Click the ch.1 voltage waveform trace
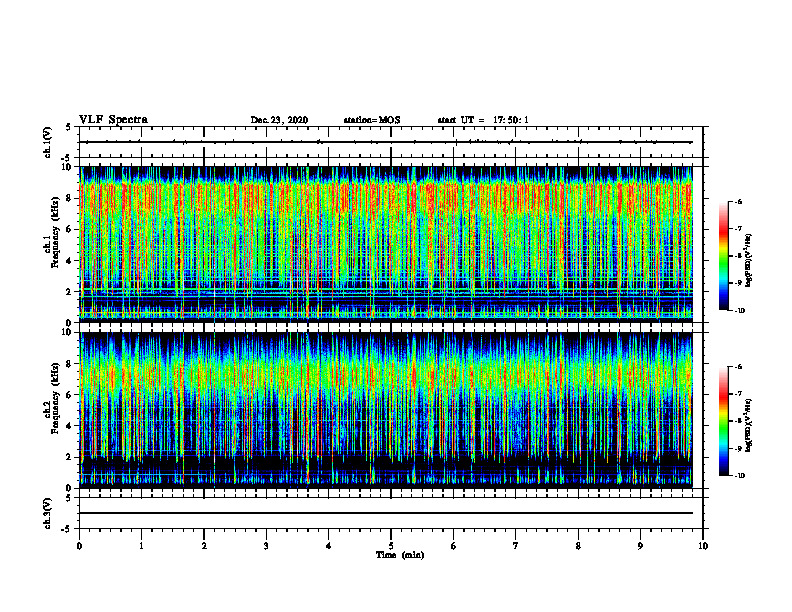Screen dimensions: 792x612 pyautogui.click(x=386, y=142)
